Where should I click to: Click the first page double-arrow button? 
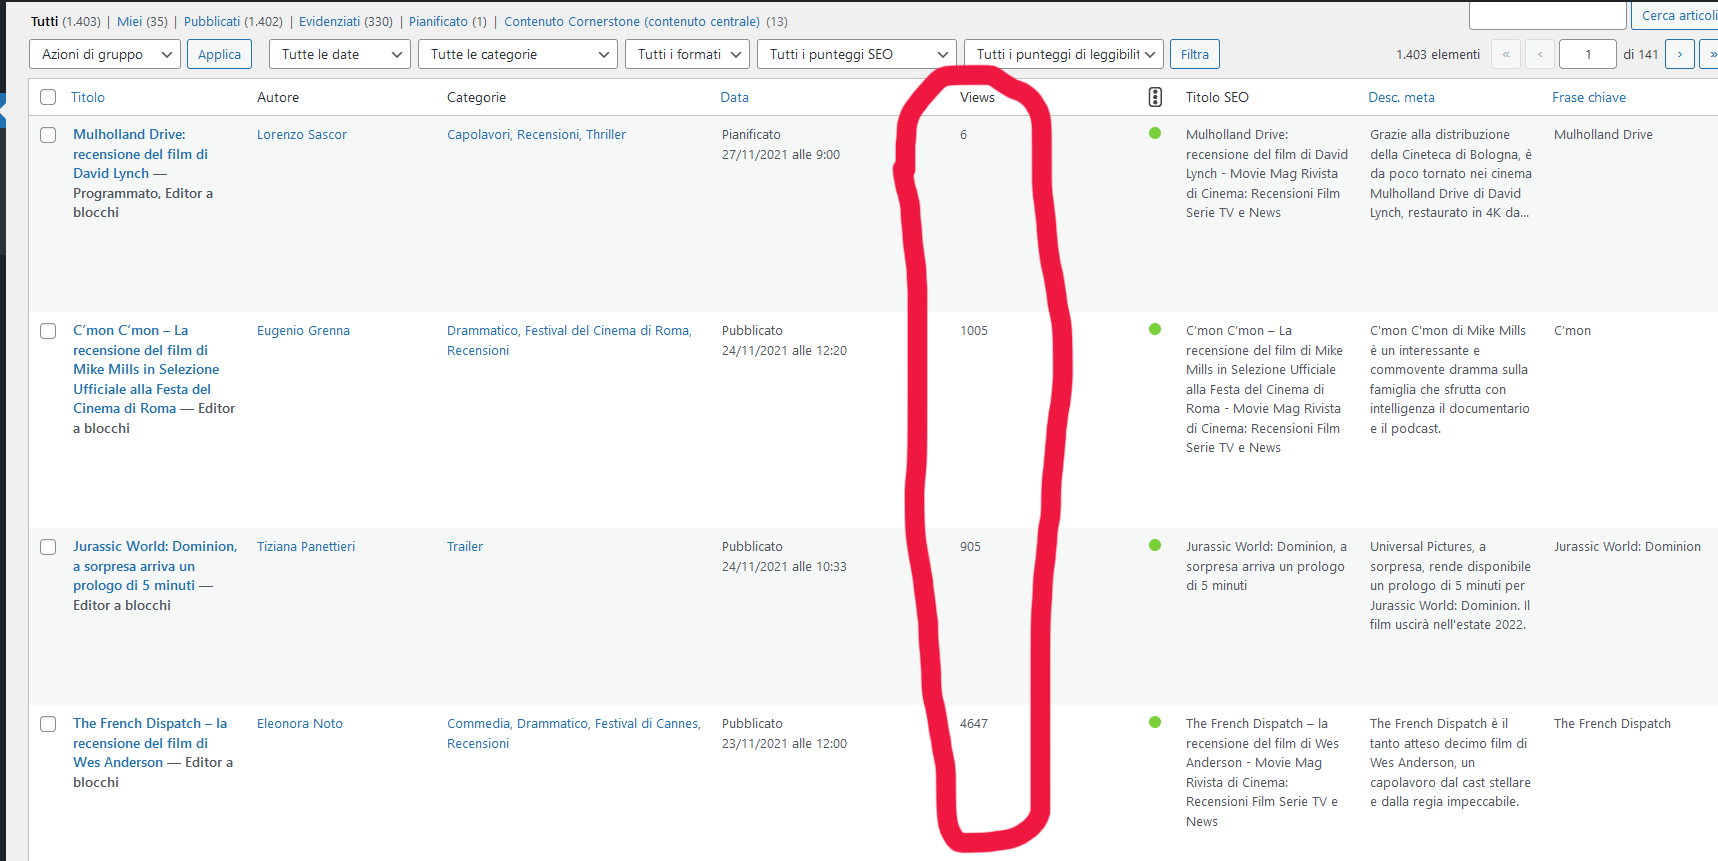[x=1506, y=54]
